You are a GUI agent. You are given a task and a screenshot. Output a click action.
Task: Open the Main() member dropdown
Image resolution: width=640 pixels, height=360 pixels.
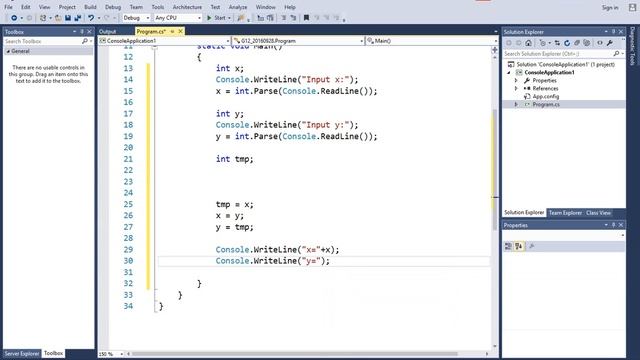(x=496, y=41)
